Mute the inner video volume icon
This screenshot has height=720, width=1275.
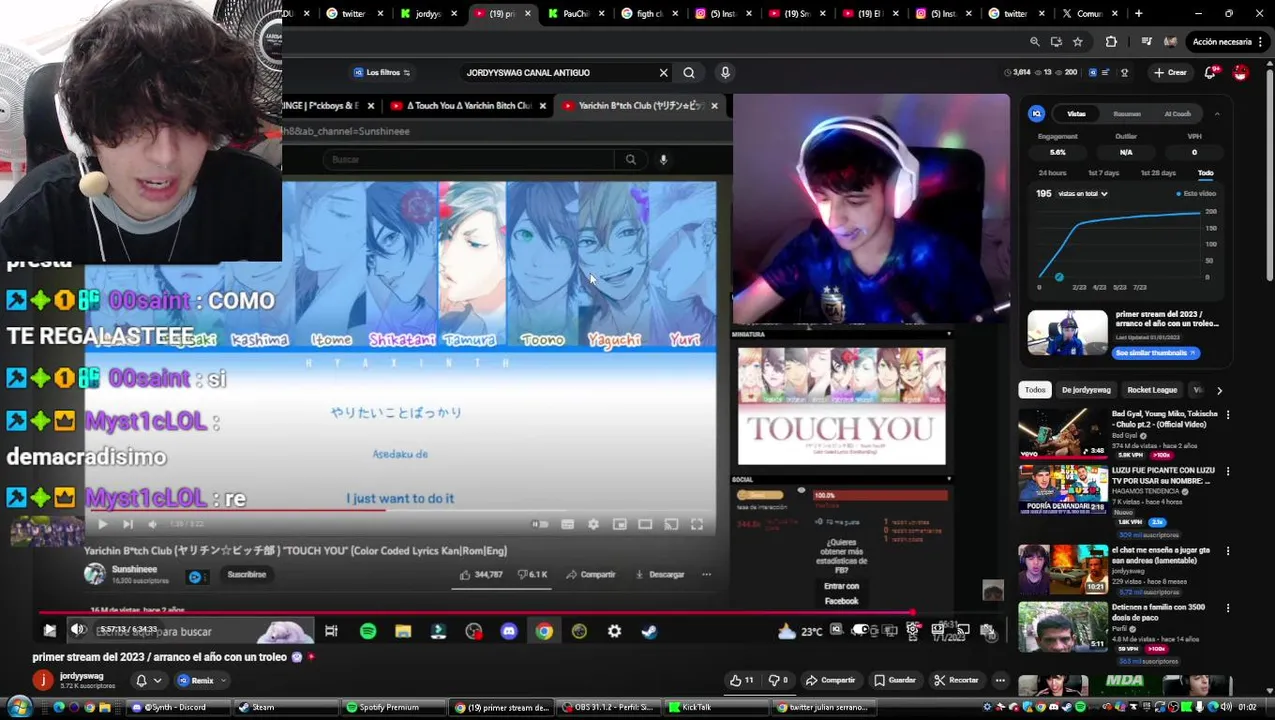click(x=152, y=524)
